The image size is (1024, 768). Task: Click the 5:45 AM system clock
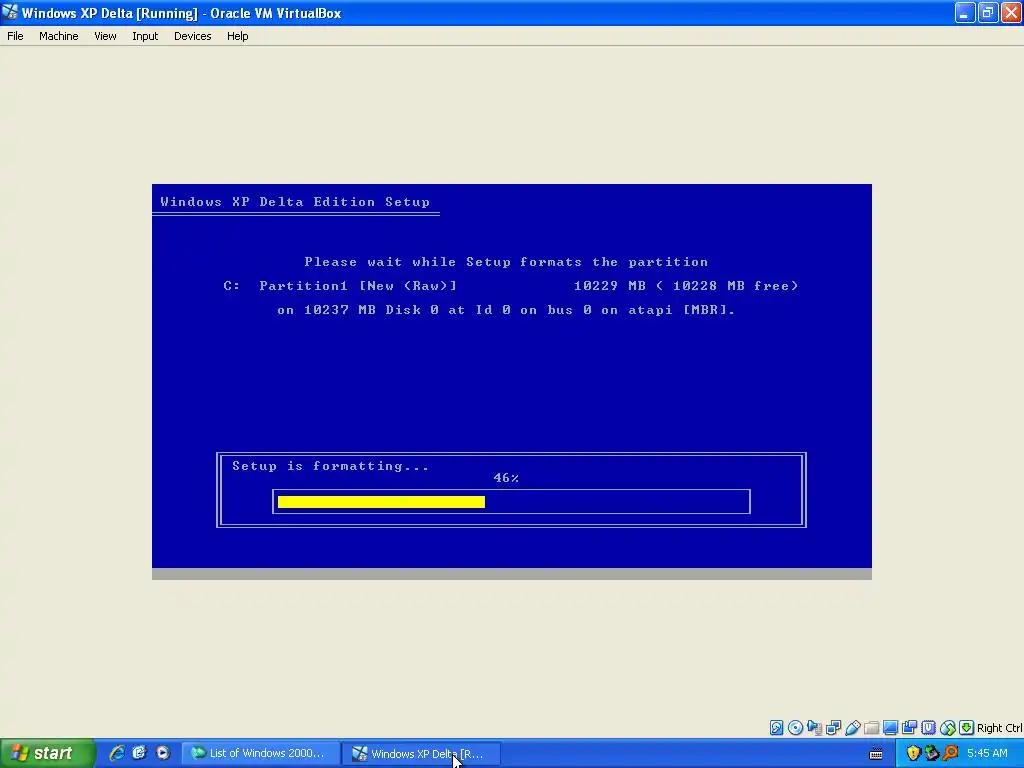987,753
